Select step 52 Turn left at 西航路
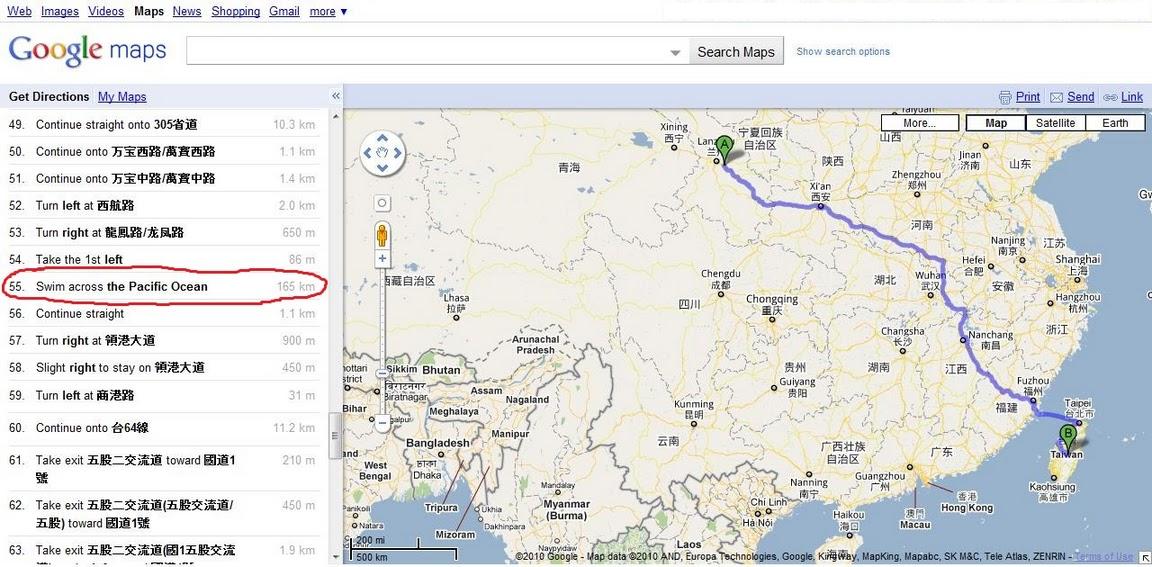Viewport: 1152px width, 567px height. (x=162, y=206)
